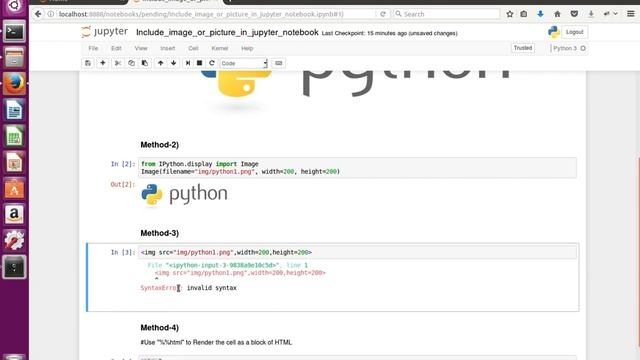
Task: Open the Terminal from the Ubuntu launcher
Action: [14, 31]
